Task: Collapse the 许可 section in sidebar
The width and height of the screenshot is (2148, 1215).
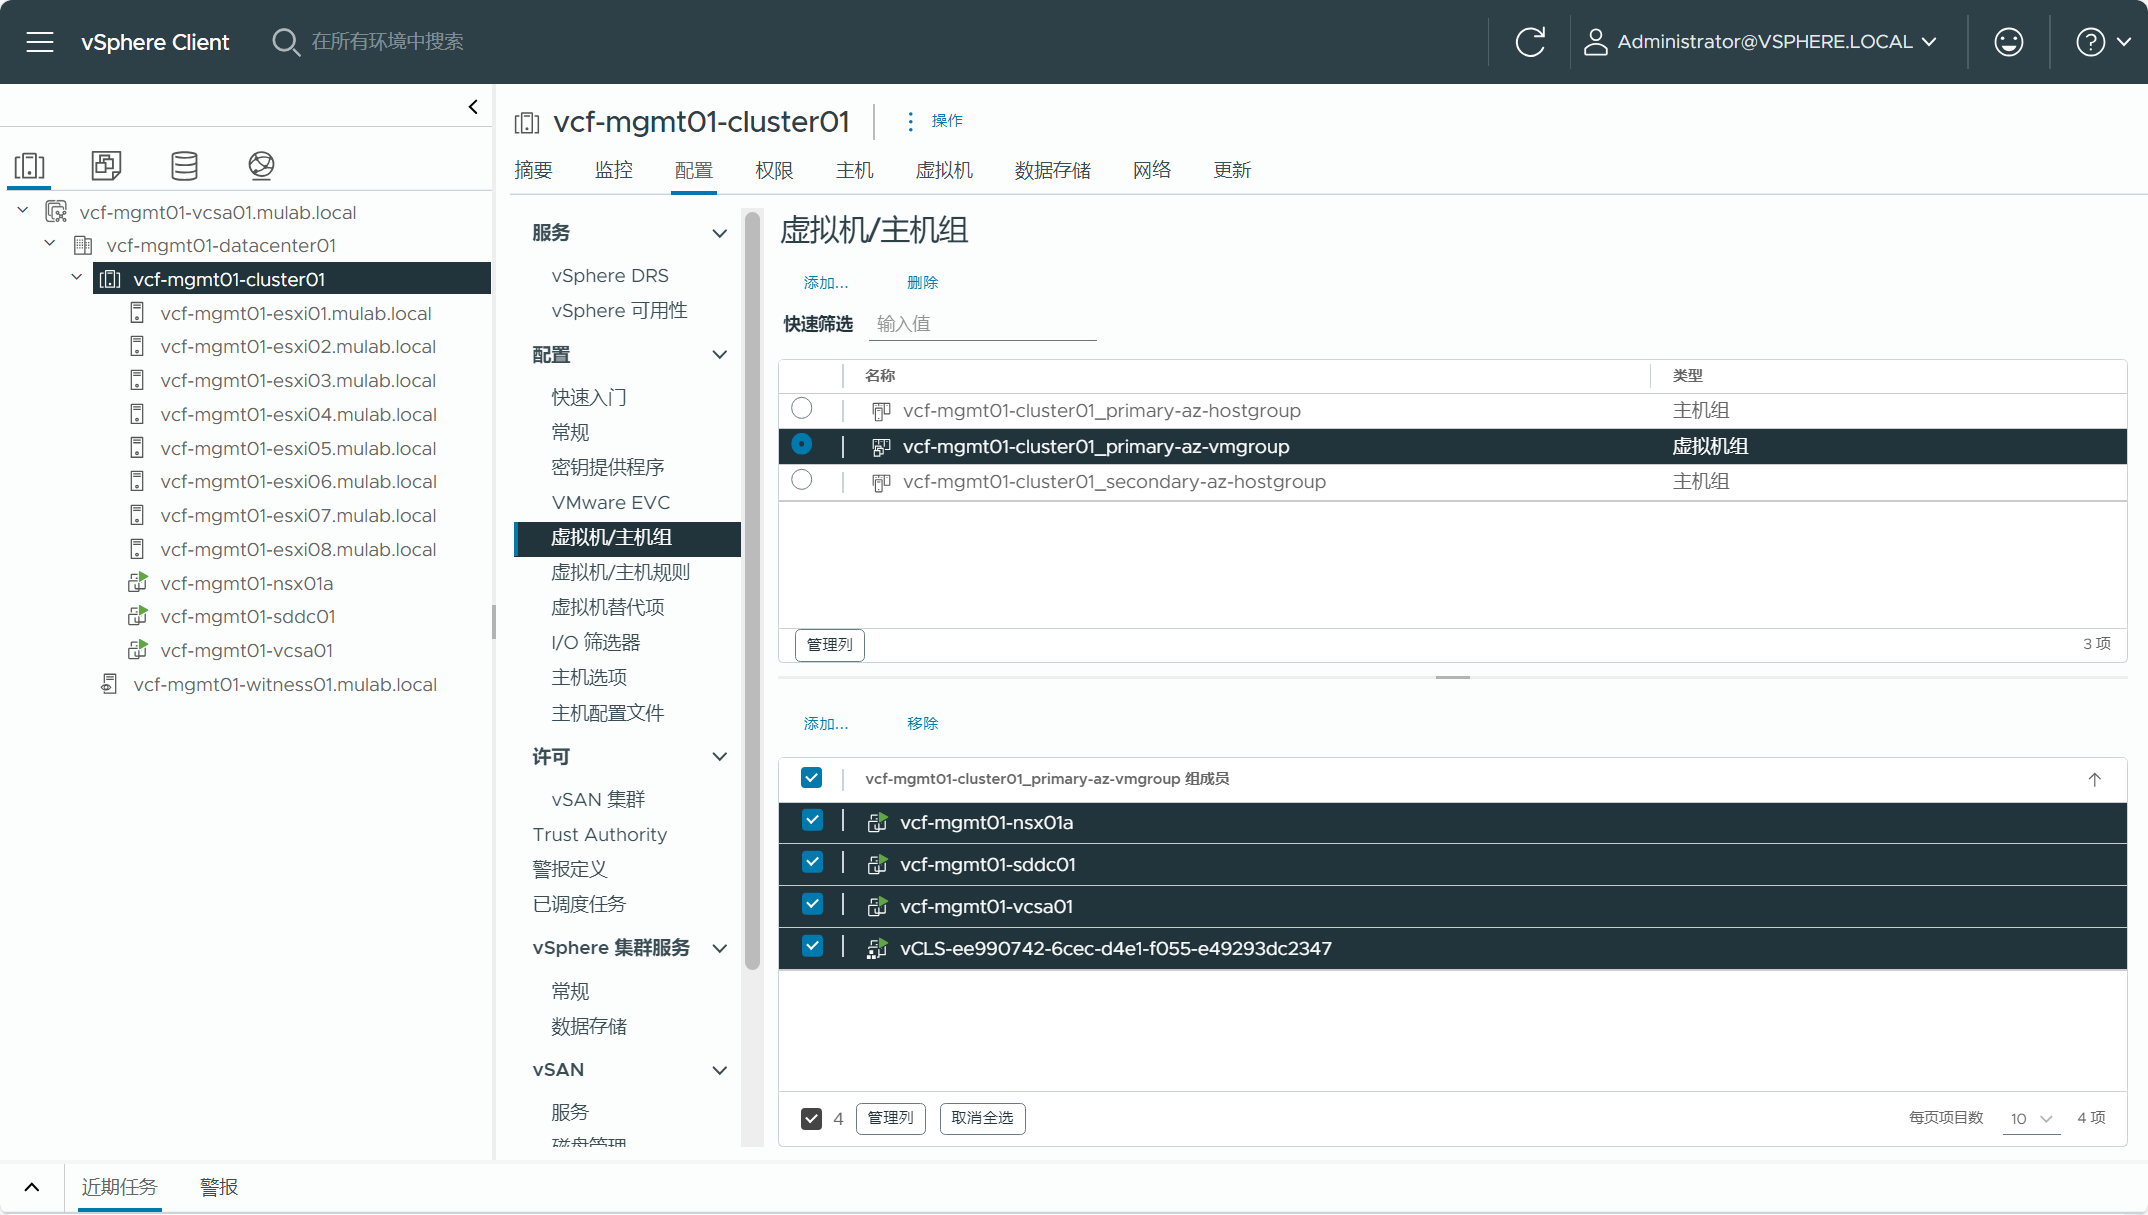Action: tap(719, 756)
